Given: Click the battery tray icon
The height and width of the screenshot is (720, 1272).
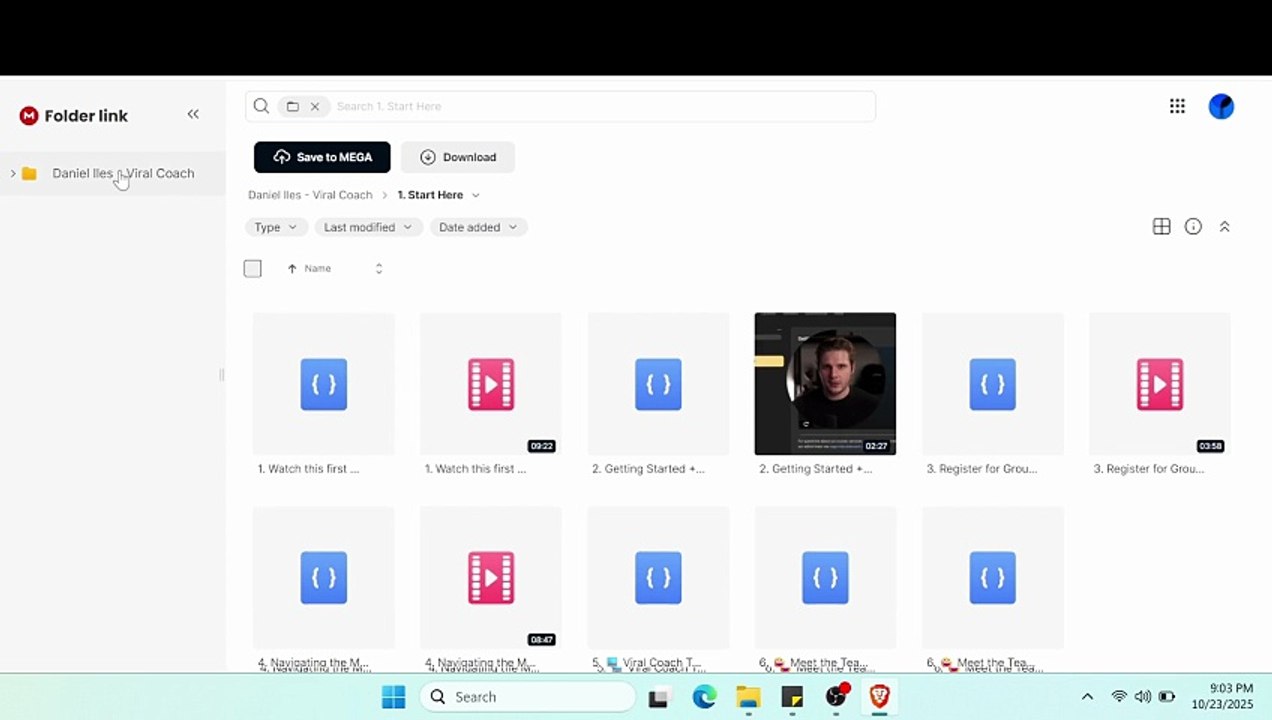Looking at the screenshot, I should click(1166, 697).
